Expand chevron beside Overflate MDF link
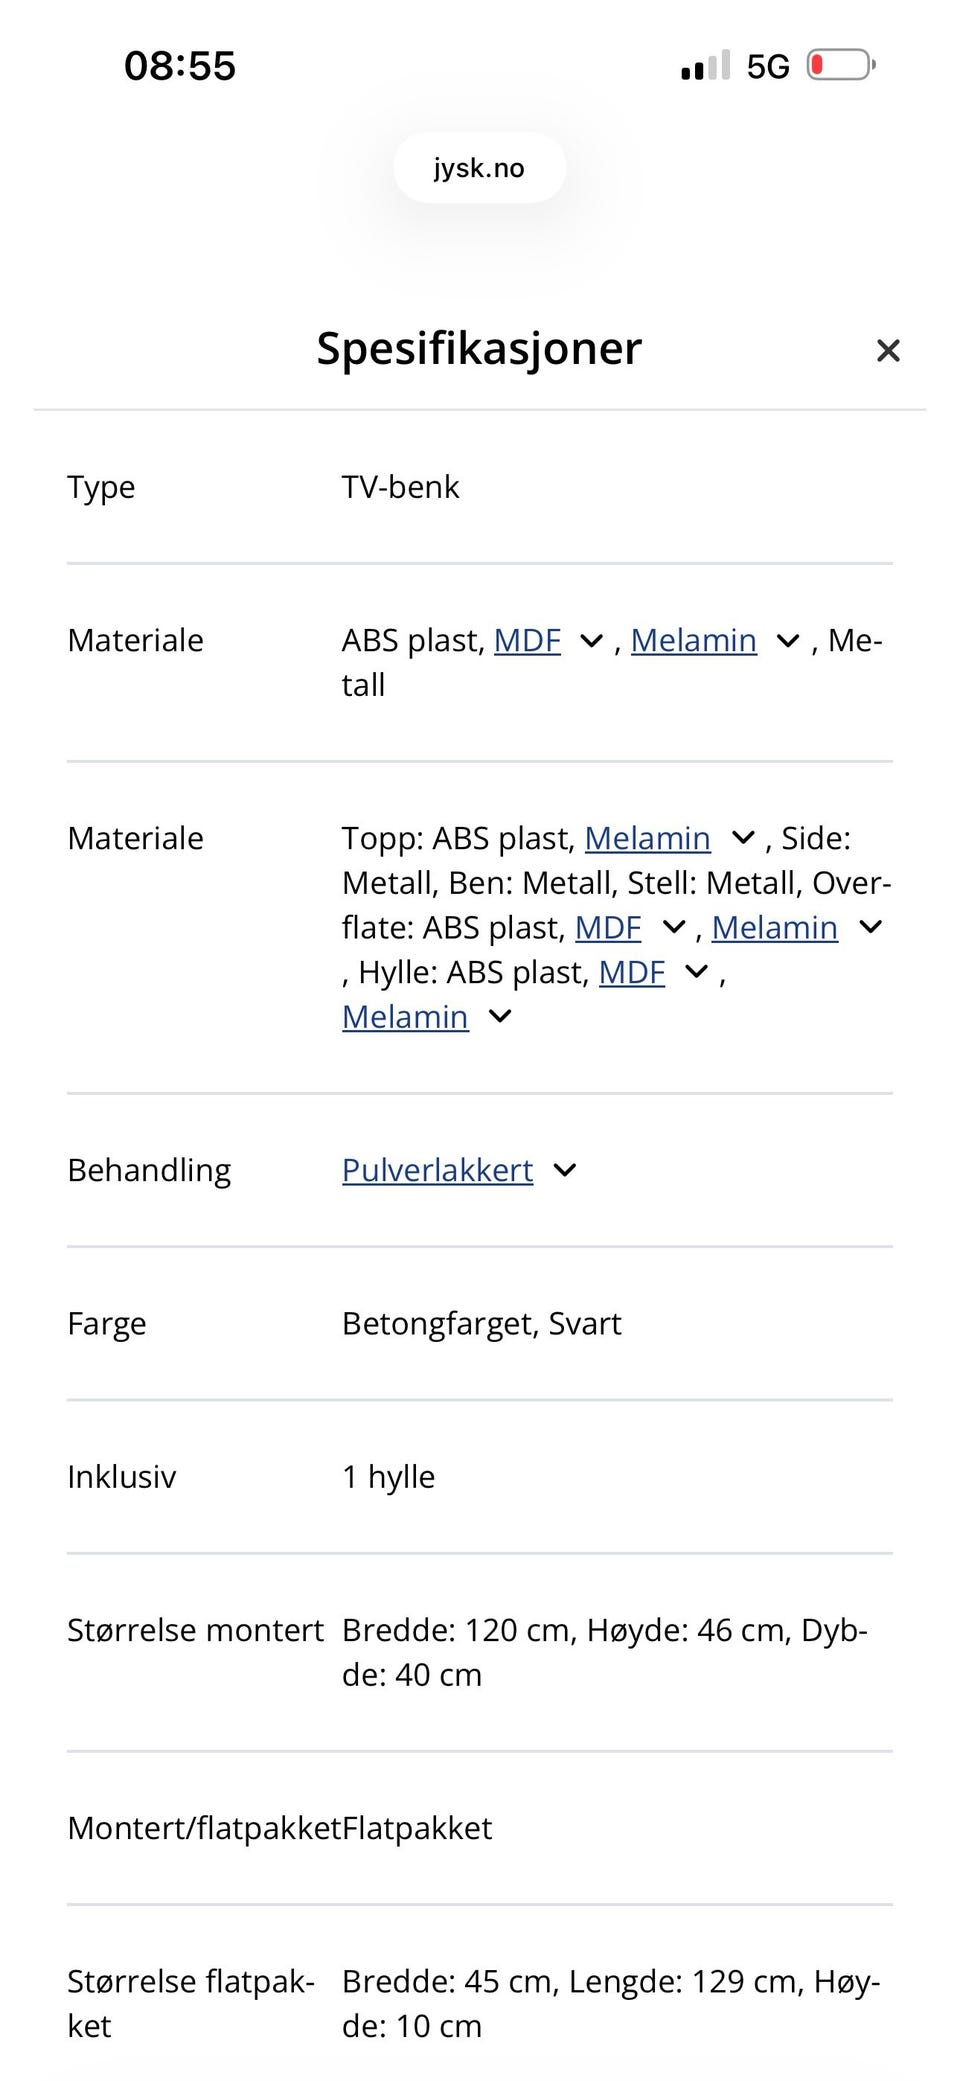960x2081 pixels. point(675,928)
